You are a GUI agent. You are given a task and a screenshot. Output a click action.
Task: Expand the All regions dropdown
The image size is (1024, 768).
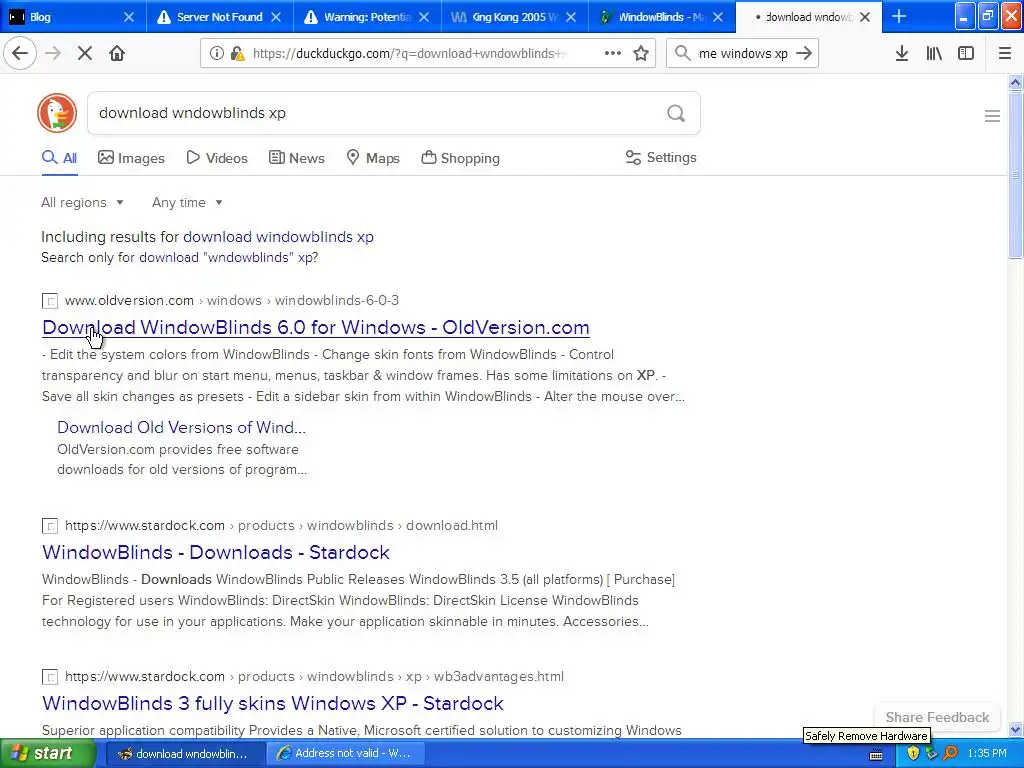[82, 202]
